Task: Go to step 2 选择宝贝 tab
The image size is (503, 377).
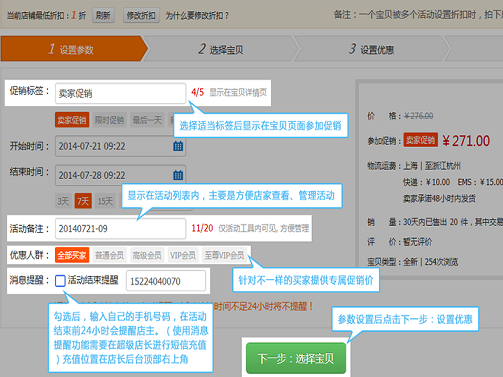Action: (x=221, y=49)
